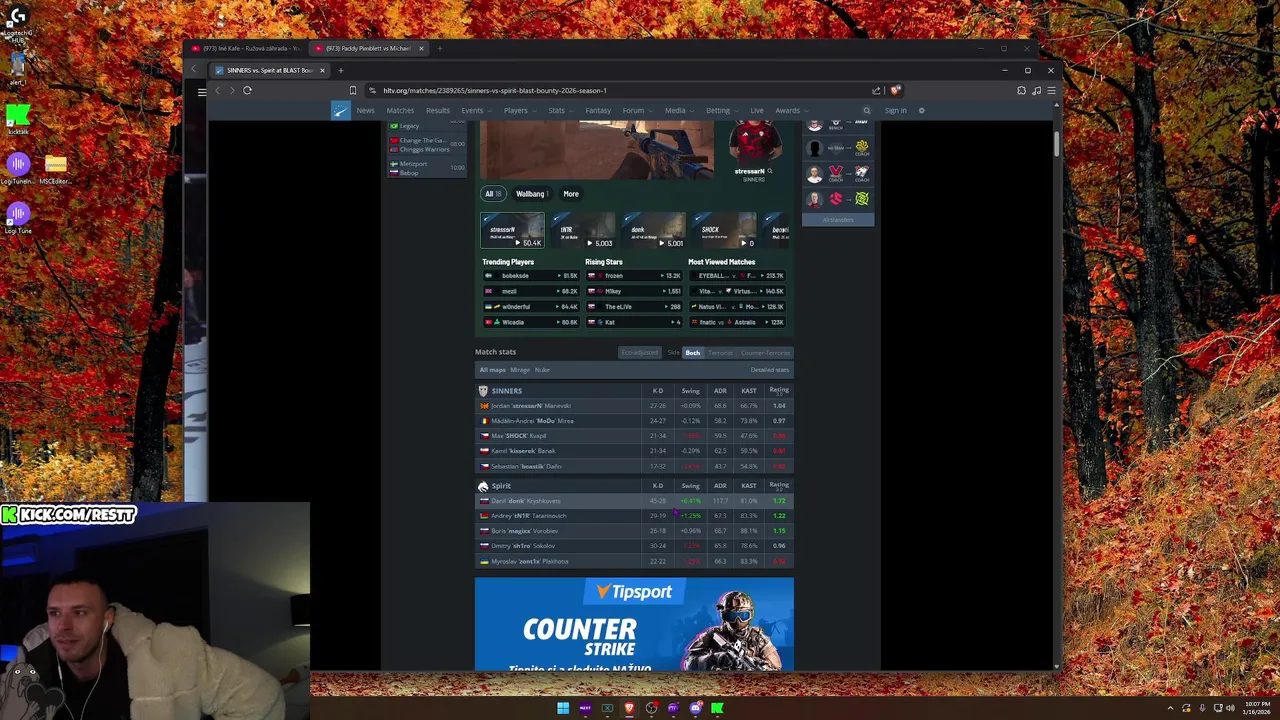Viewport: 1280px width, 720px height.
Task: Open the browser extensions puzzle icon
Action: pos(1021,91)
